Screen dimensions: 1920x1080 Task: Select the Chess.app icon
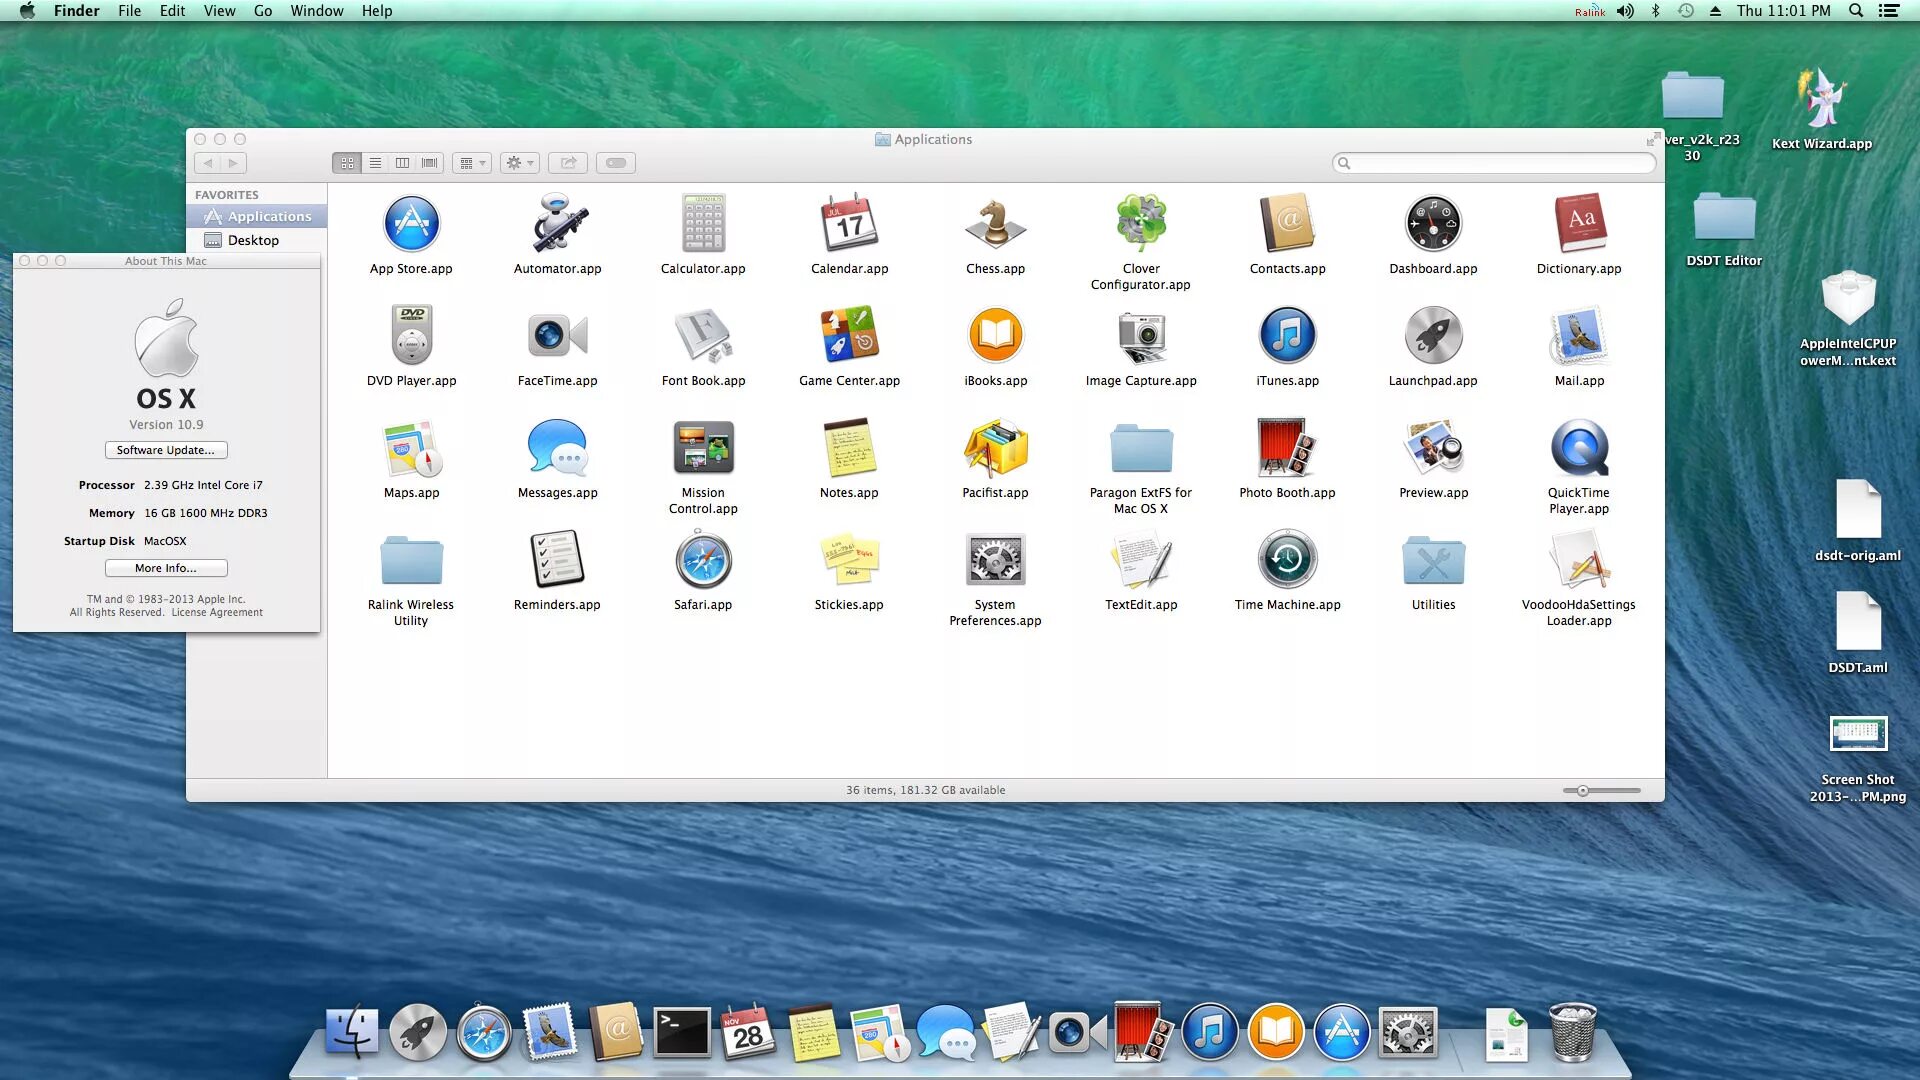(x=995, y=223)
